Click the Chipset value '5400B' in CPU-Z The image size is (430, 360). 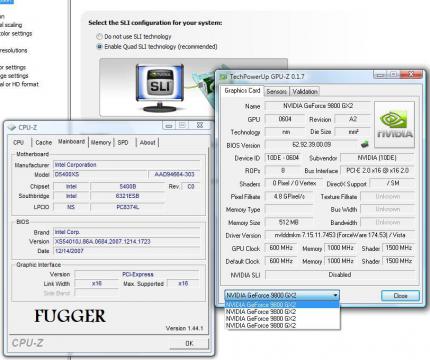coord(128,186)
